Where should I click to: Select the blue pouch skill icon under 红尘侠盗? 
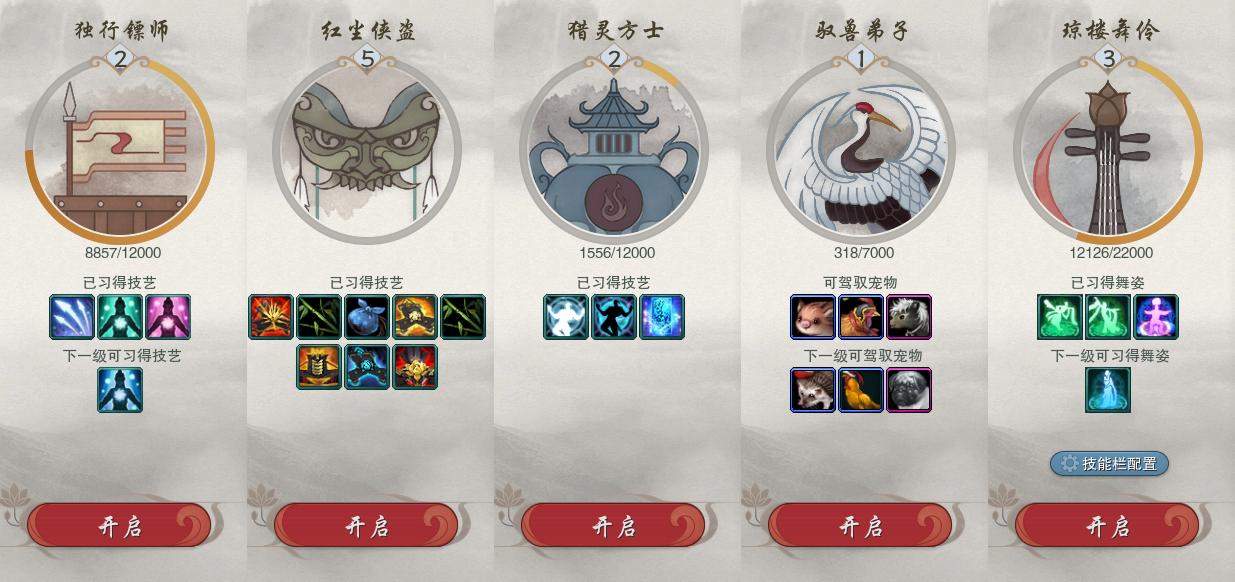pos(367,317)
